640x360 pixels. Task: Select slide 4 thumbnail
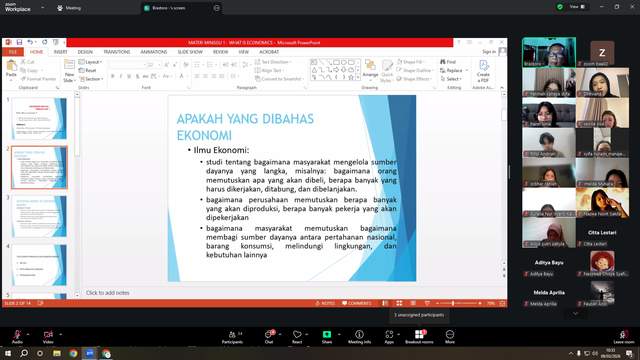(x=39, y=265)
